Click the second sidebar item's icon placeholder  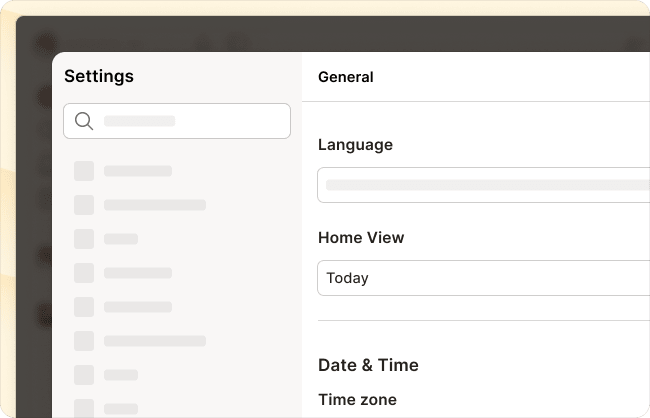(84, 205)
